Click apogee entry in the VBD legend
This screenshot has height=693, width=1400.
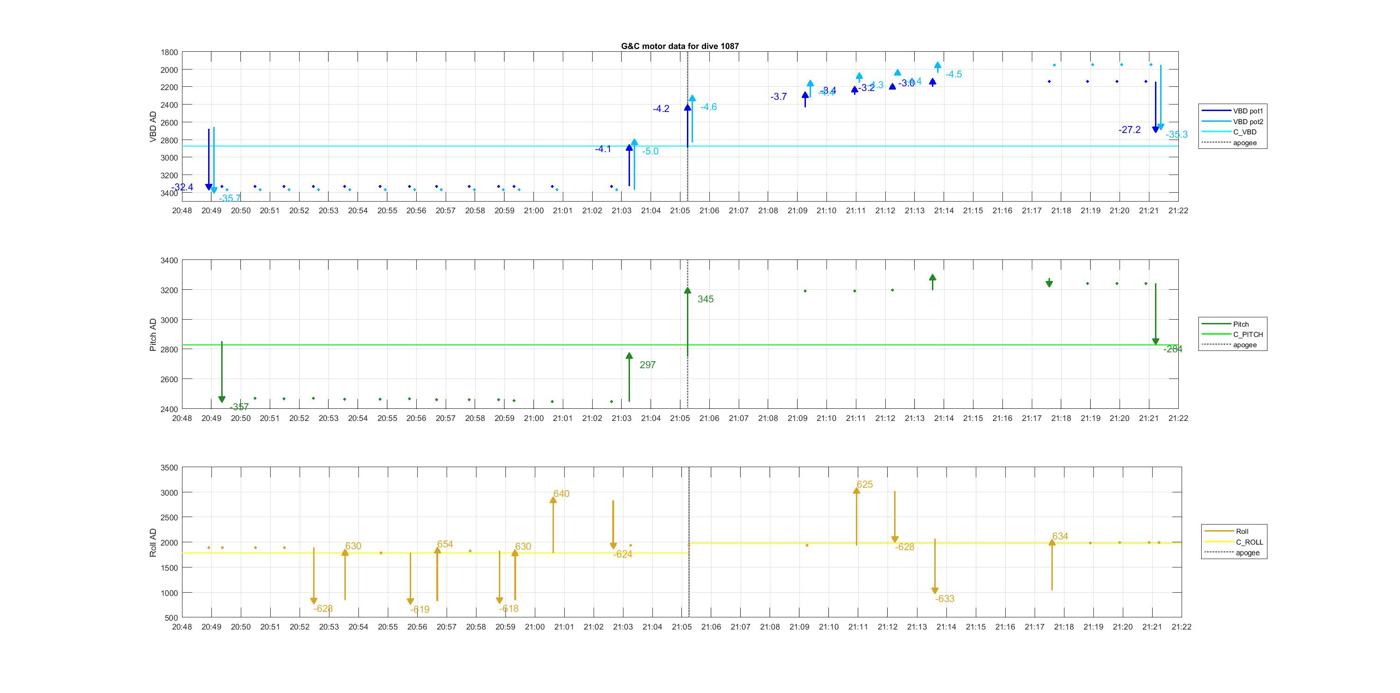1230,143
